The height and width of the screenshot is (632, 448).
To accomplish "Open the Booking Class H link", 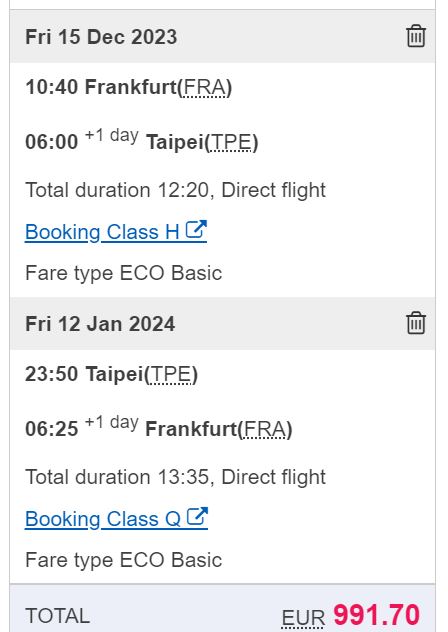I will (116, 232).
